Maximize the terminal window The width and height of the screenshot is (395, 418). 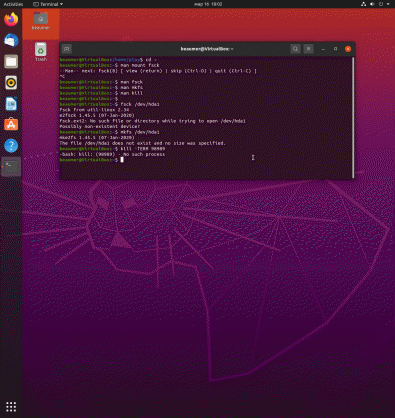tap(335, 49)
